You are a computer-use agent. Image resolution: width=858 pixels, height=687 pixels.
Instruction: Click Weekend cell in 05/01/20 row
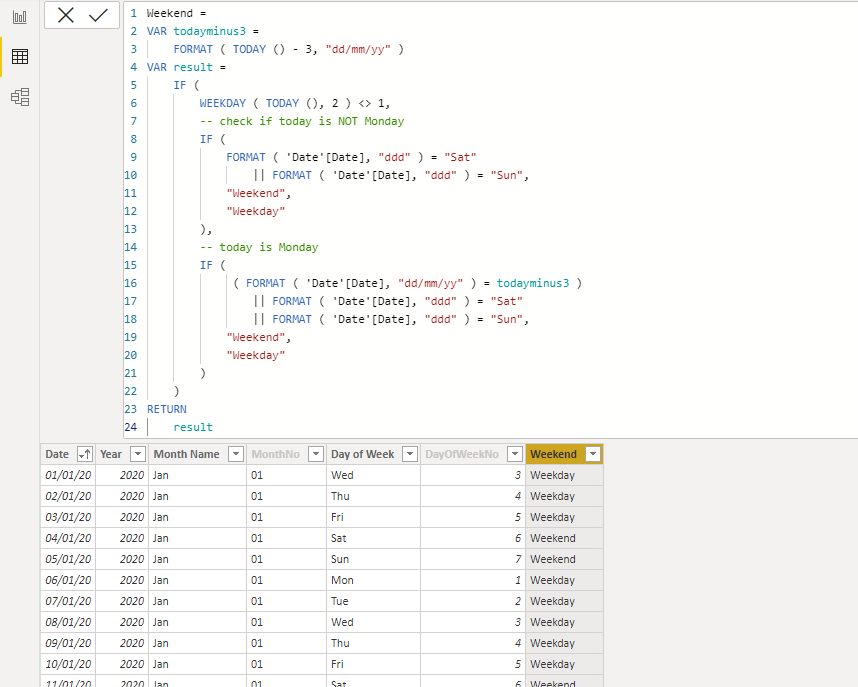564,559
